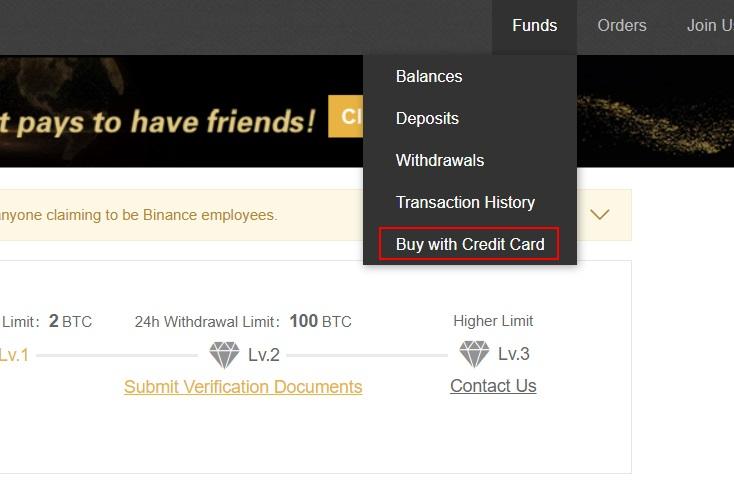Click the Lv.2 level label

(x=264, y=355)
